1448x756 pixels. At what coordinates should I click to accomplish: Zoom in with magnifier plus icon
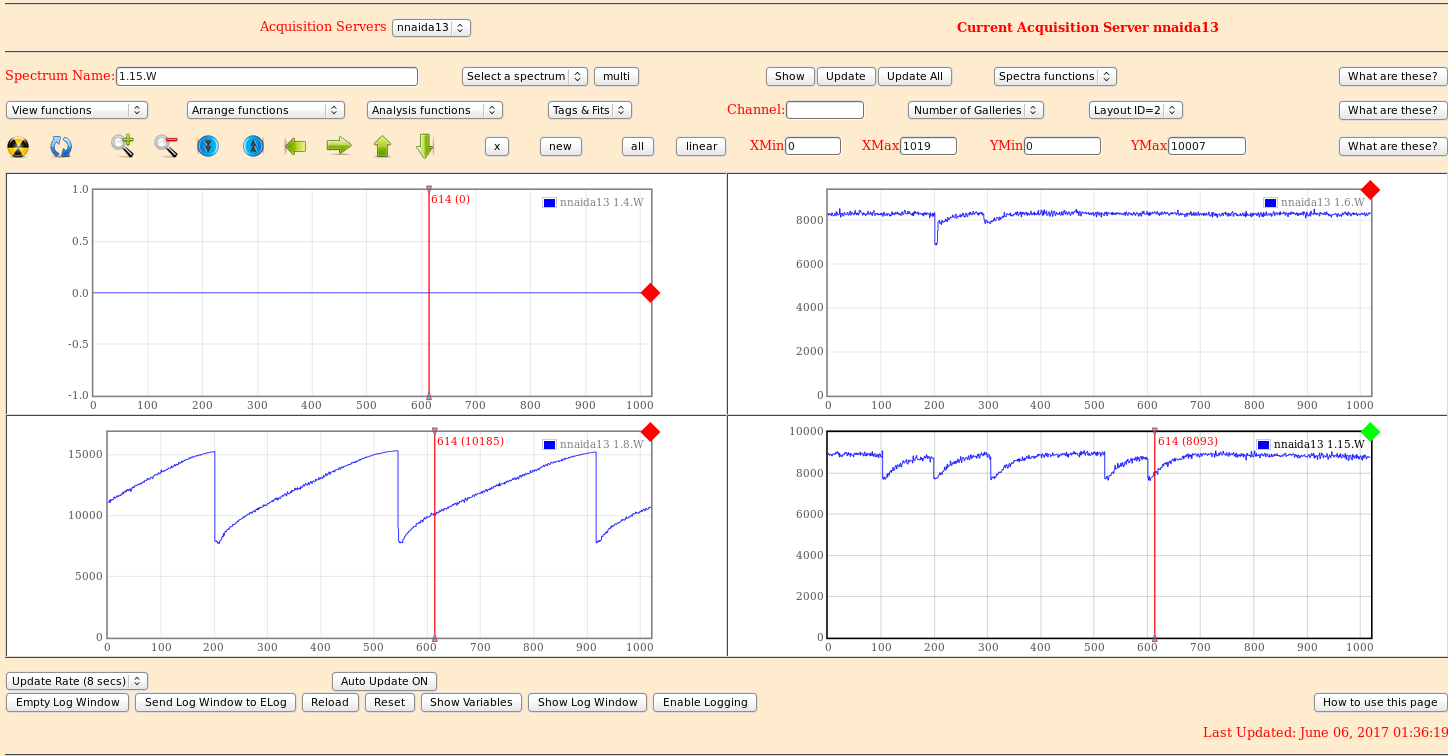(x=123, y=146)
